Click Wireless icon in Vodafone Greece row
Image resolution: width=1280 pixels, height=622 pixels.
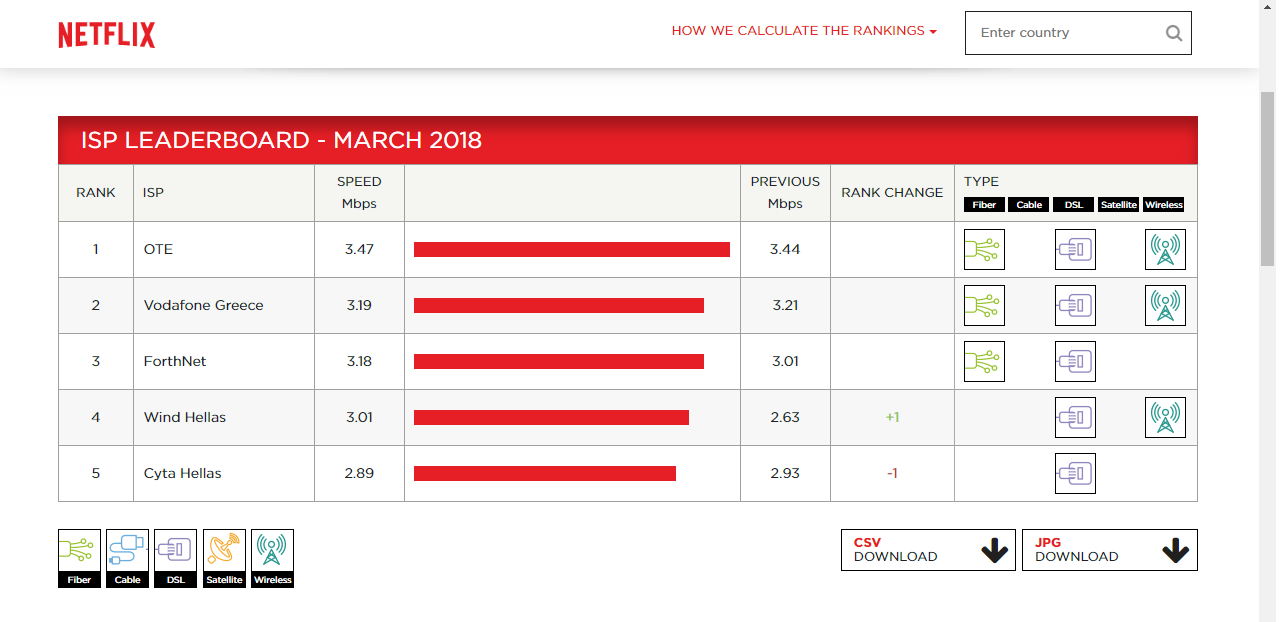pyautogui.click(x=1165, y=305)
